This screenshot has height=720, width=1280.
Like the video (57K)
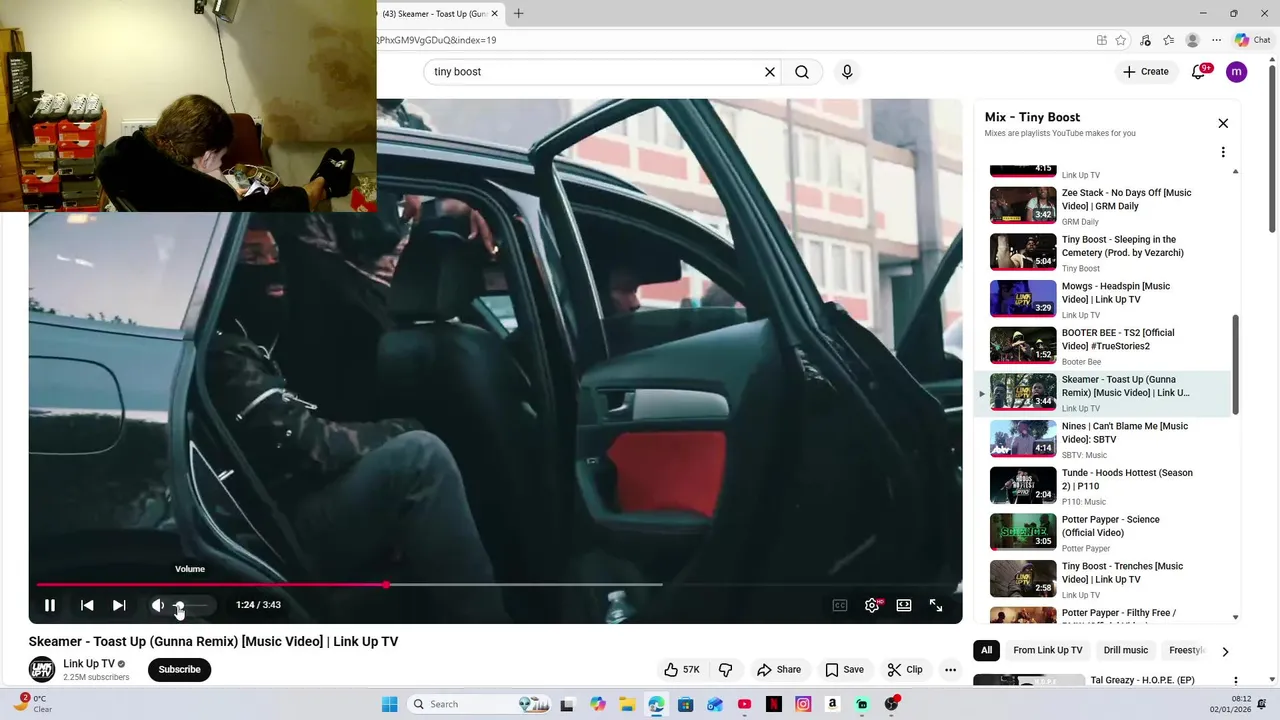(x=681, y=669)
